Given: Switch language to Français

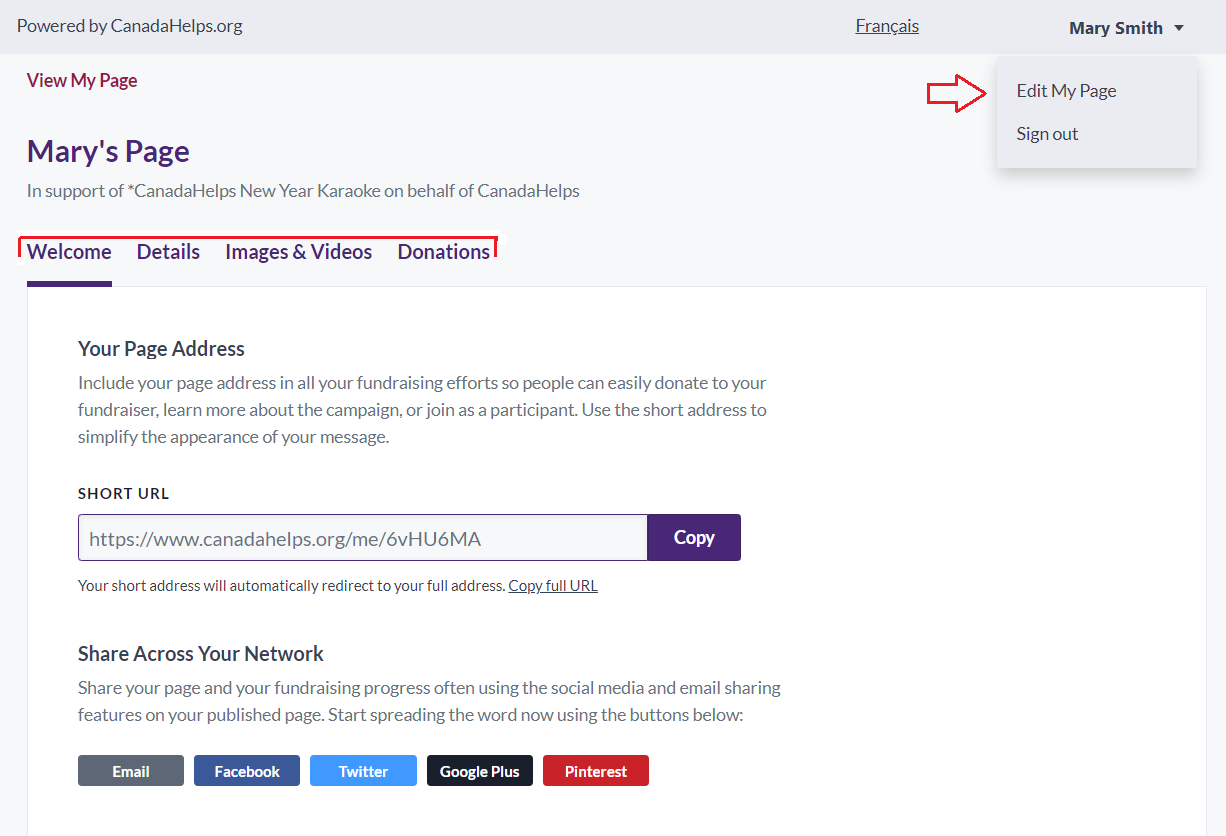Looking at the screenshot, I should (x=887, y=26).
